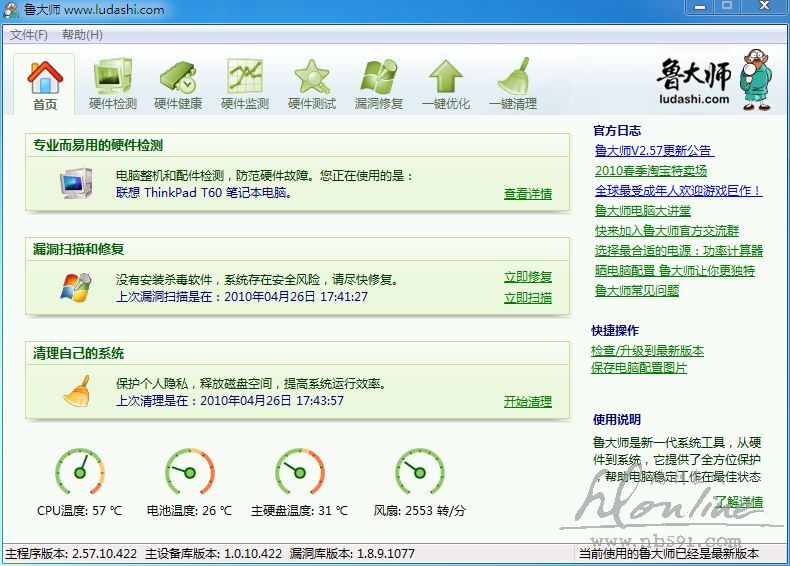This screenshot has width=790, height=566.
Task: Click 检查/升级到最新版本 link
Action: (x=647, y=351)
